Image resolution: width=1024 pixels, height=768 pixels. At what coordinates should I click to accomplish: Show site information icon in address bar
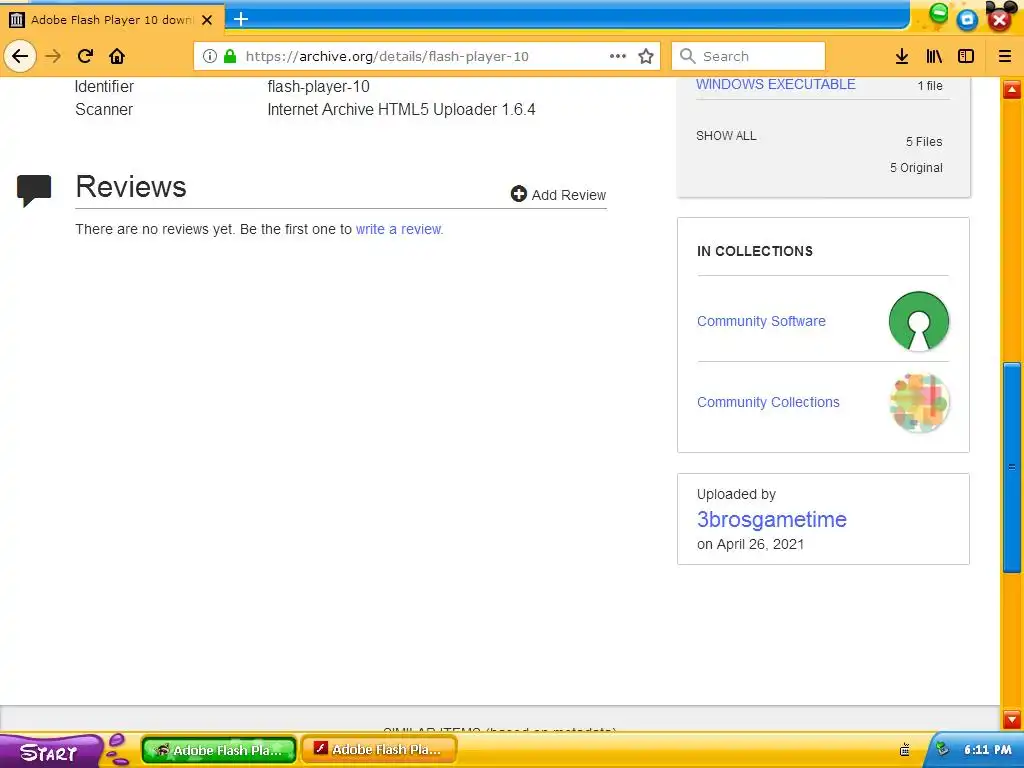[210, 56]
